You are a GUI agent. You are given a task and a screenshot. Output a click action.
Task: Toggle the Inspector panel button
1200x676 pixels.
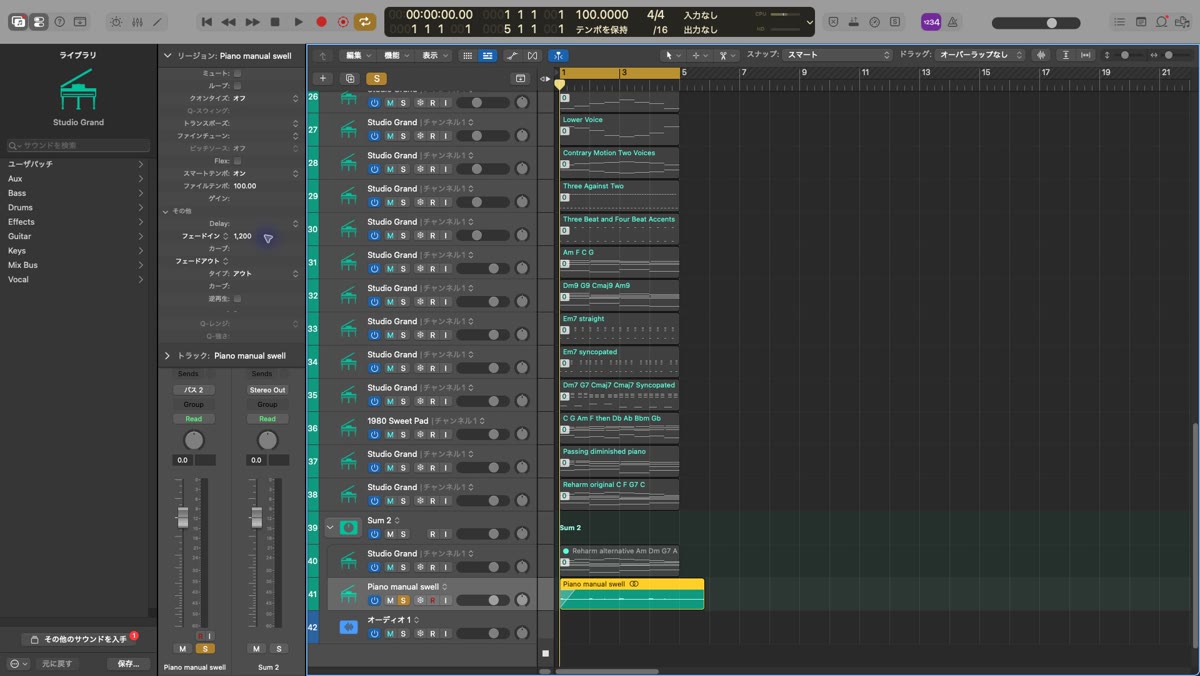(x=39, y=22)
